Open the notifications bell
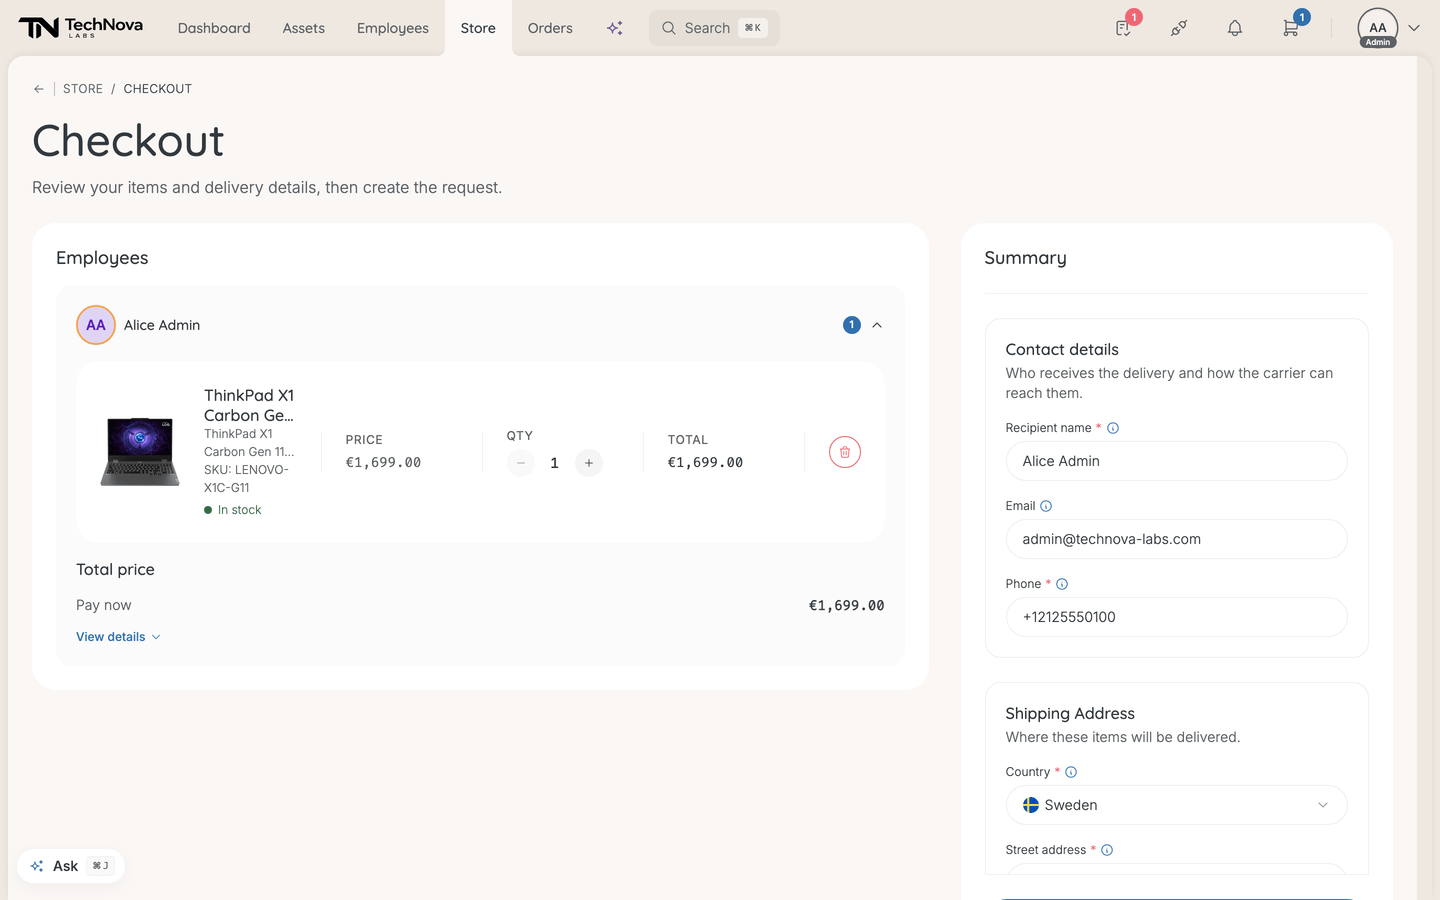Image resolution: width=1440 pixels, height=900 pixels. (1235, 28)
